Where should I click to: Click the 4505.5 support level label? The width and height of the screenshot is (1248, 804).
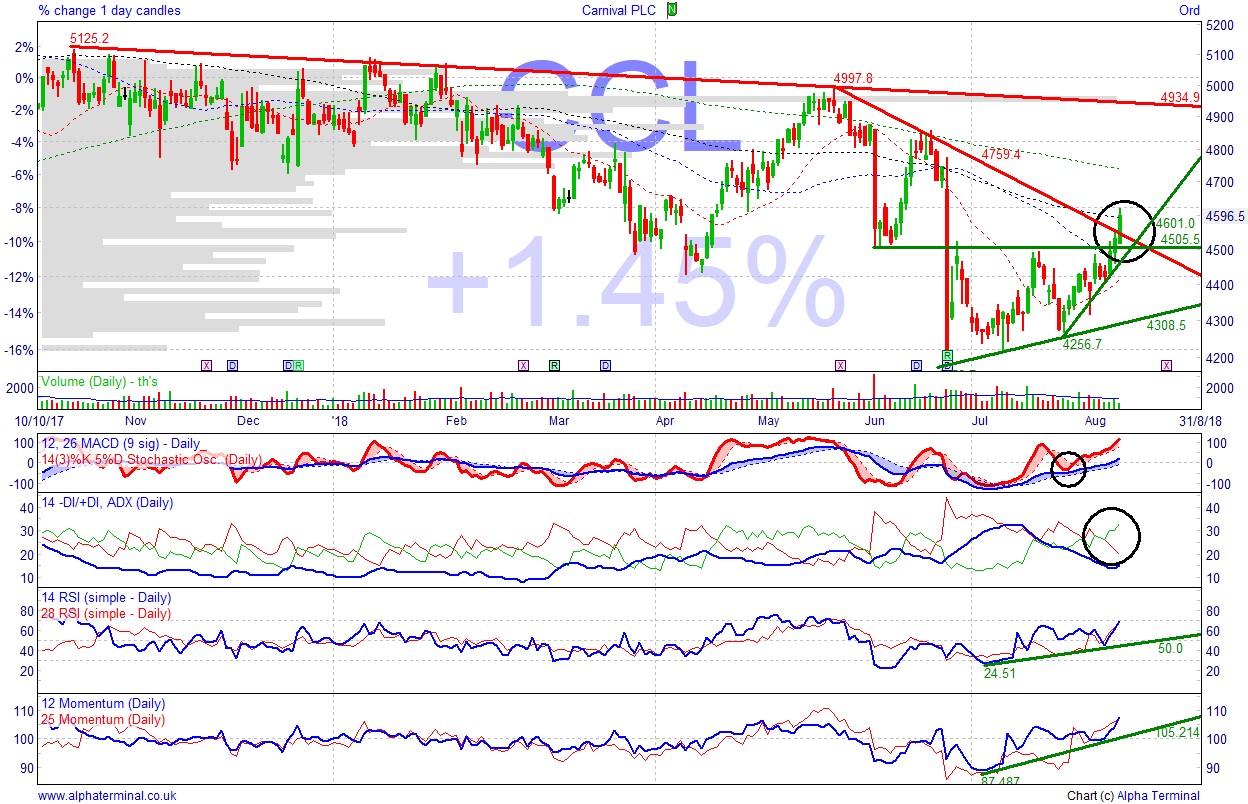pos(1180,240)
